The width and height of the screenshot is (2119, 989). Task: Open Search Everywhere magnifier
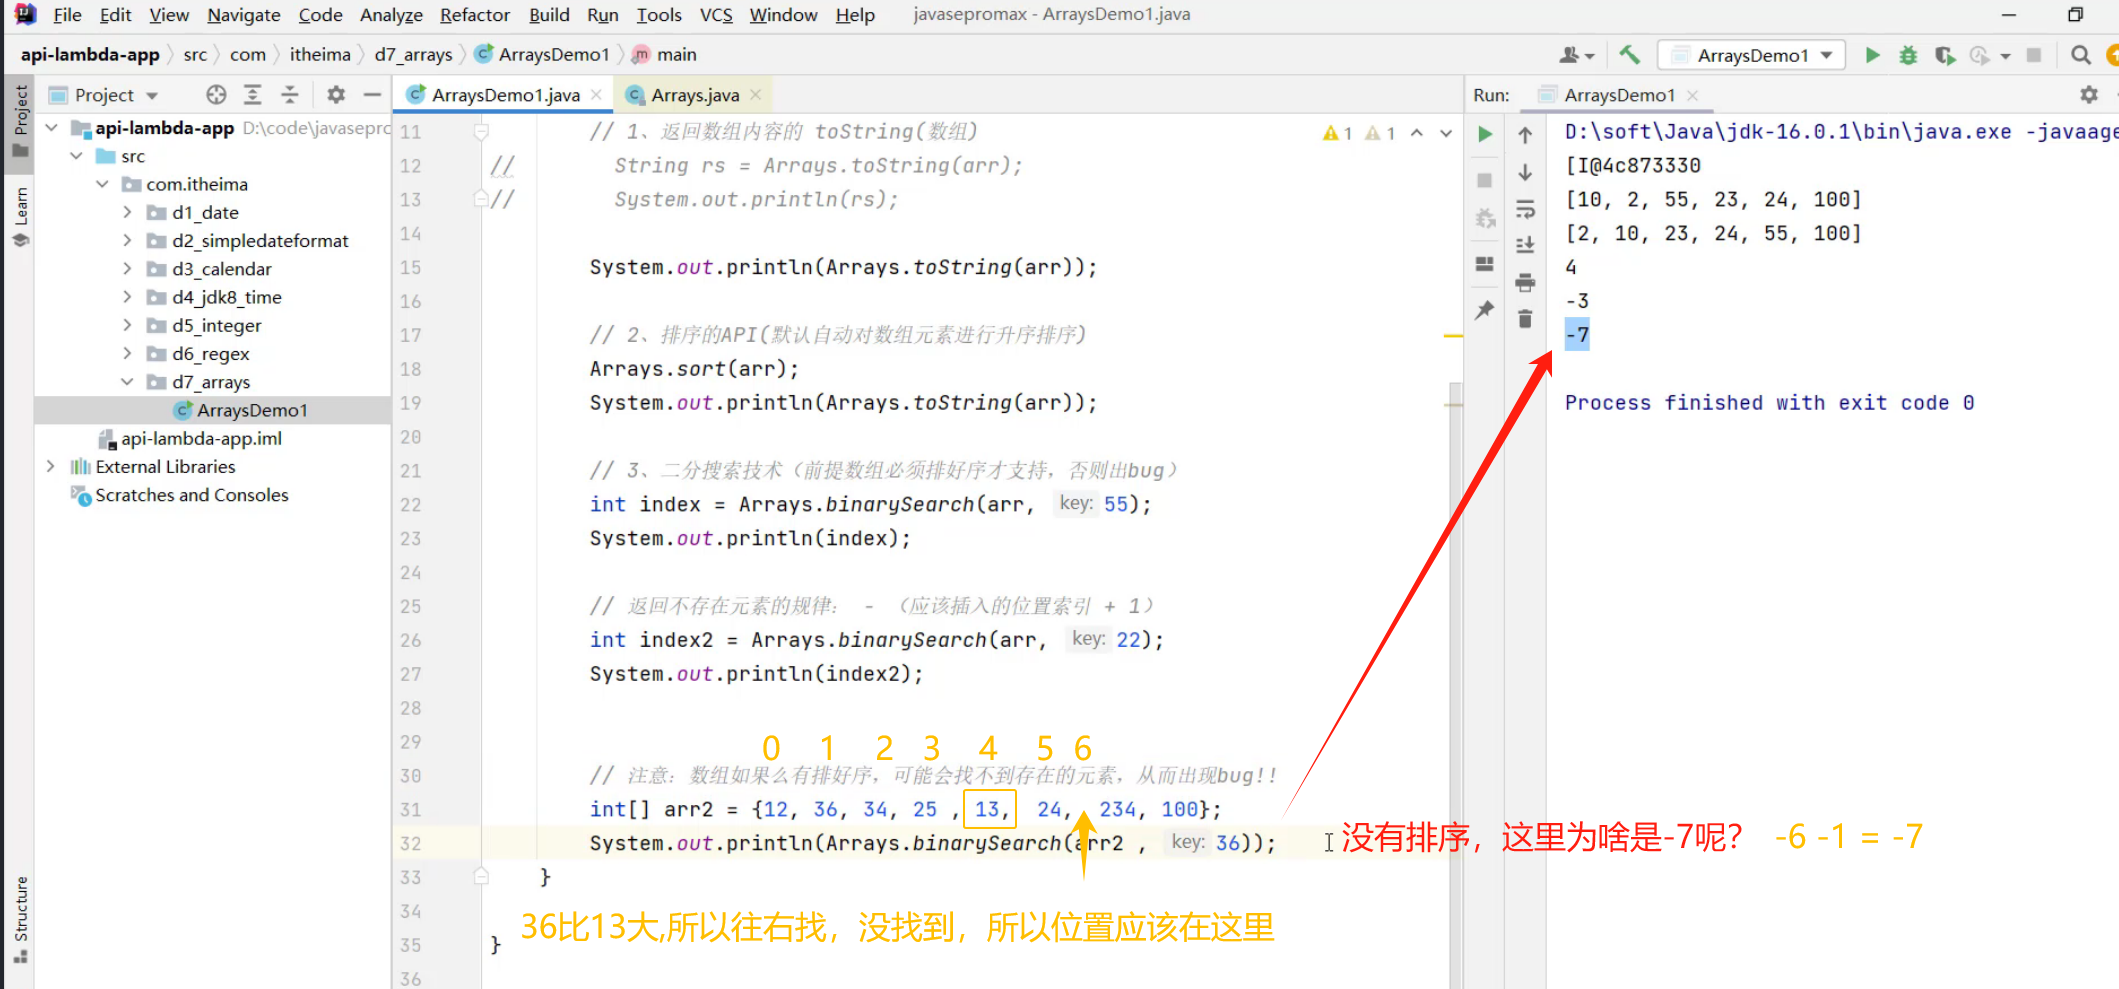[2080, 55]
